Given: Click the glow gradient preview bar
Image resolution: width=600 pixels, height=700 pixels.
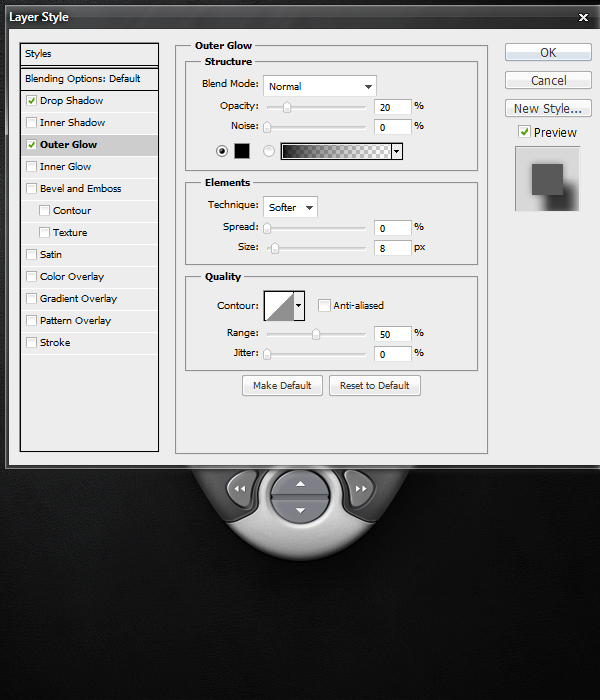Looking at the screenshot, I should pos(336,151).
